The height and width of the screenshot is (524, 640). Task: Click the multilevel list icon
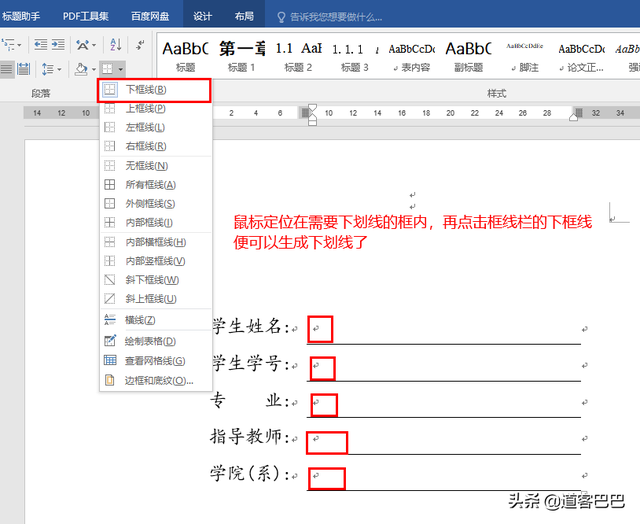point(7,44)
